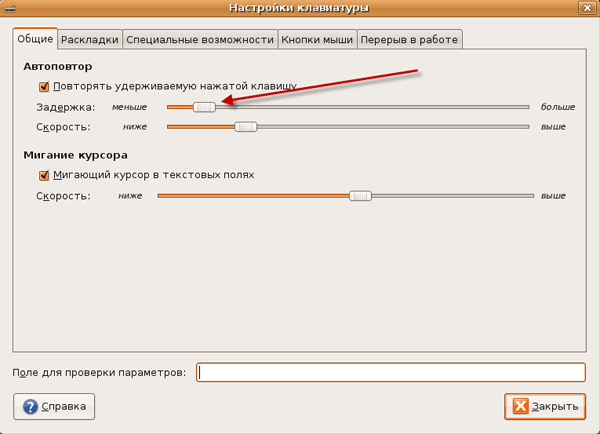Click the Задержка slider handle

pos(204,106)
